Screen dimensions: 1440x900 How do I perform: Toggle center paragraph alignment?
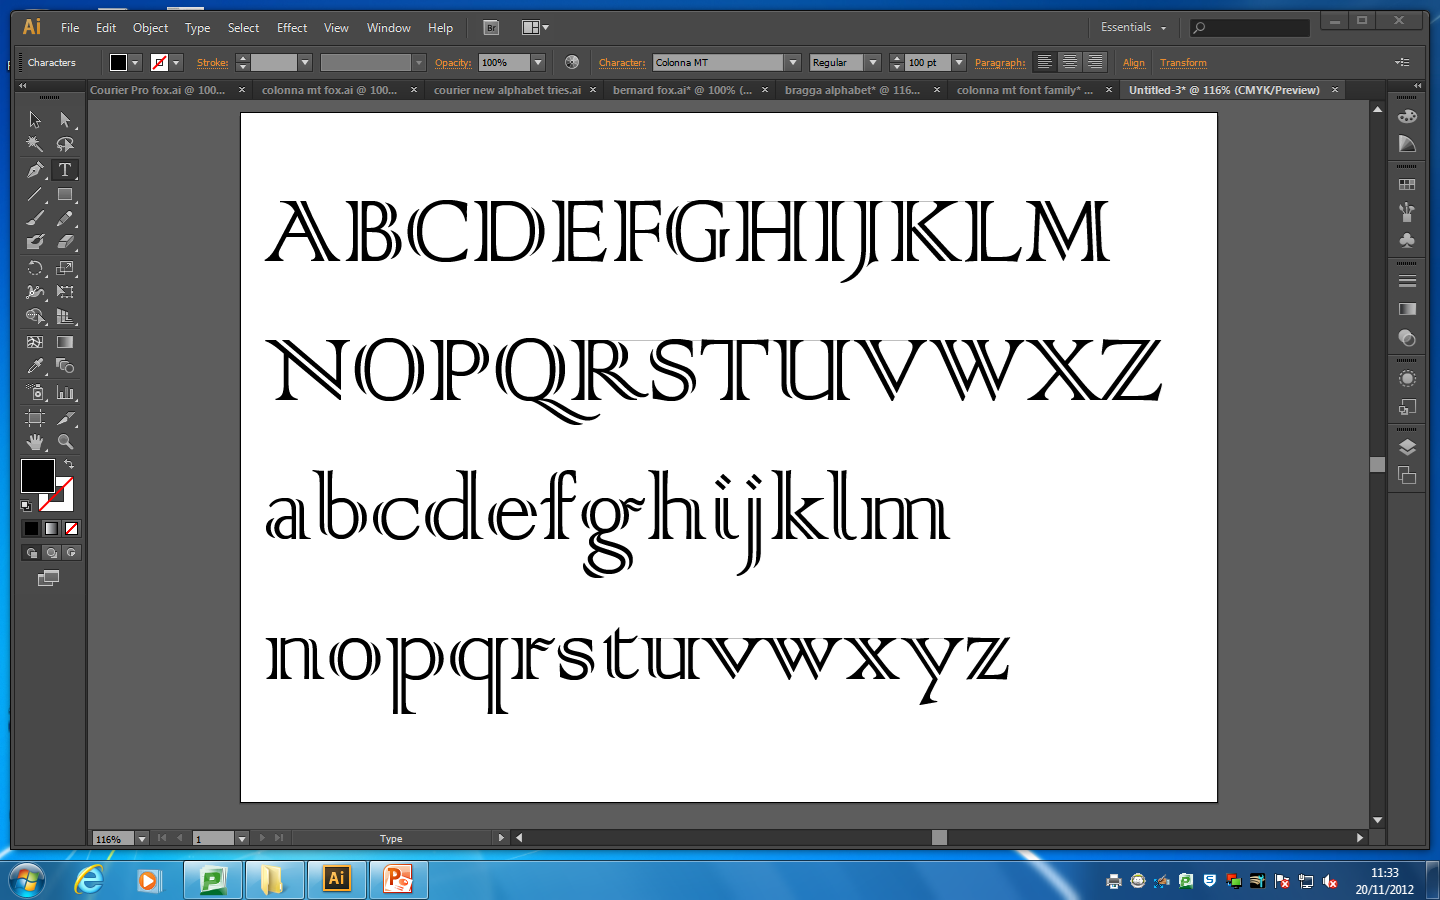[1070, 62]
